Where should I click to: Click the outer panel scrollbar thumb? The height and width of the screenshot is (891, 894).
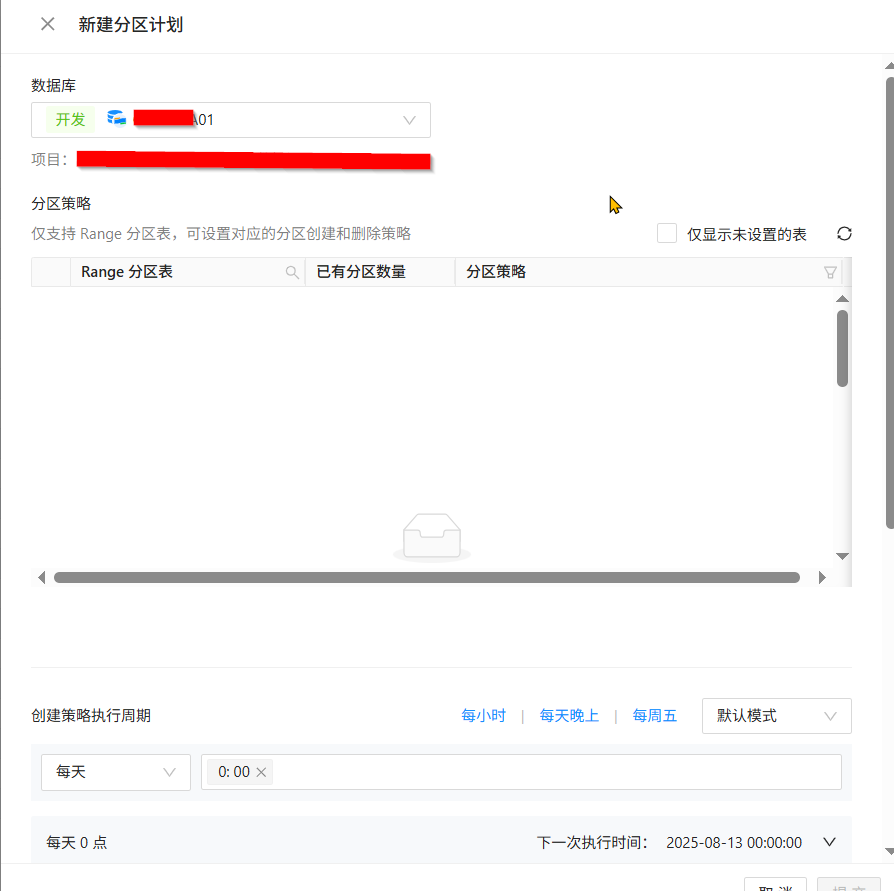889,303
